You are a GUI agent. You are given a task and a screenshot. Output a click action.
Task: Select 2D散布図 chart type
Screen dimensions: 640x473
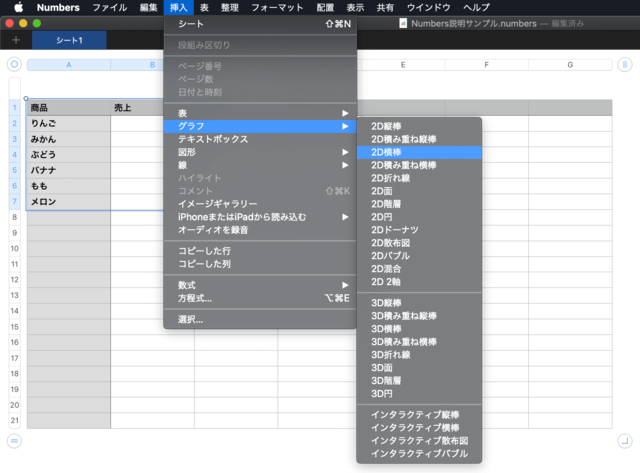coord(419,243)
